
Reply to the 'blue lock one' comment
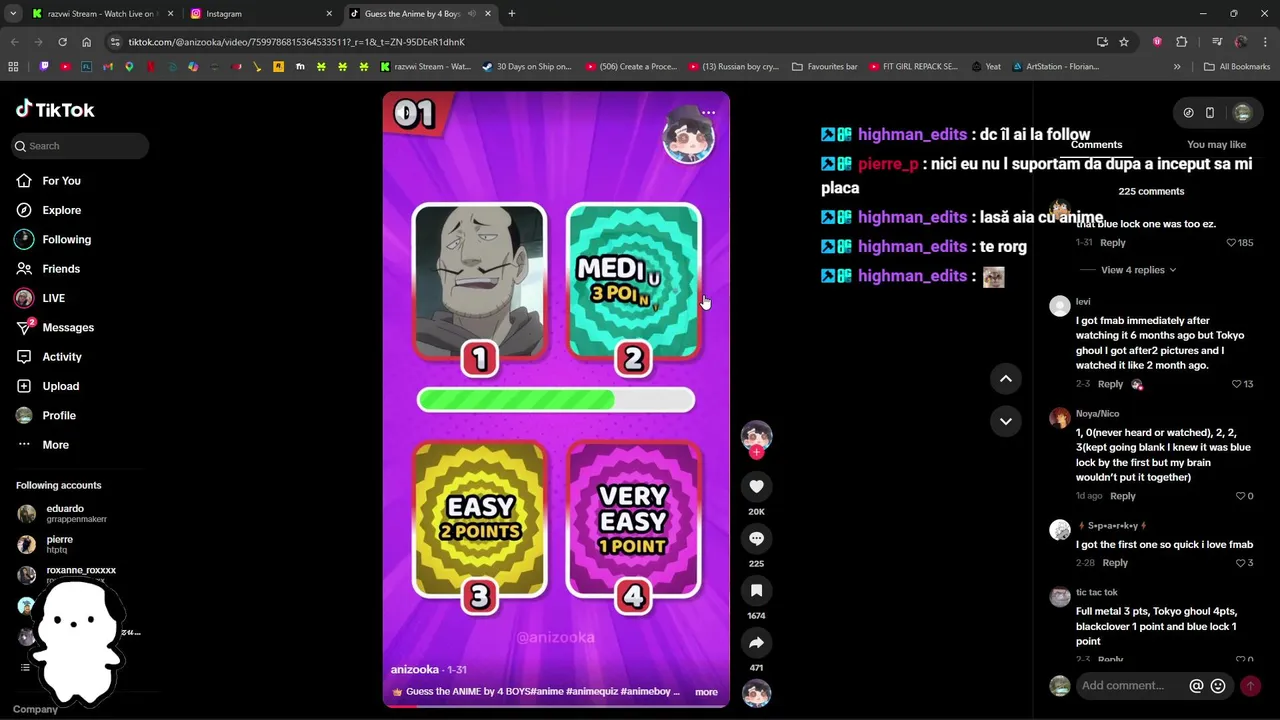(x=1113, y=243)
